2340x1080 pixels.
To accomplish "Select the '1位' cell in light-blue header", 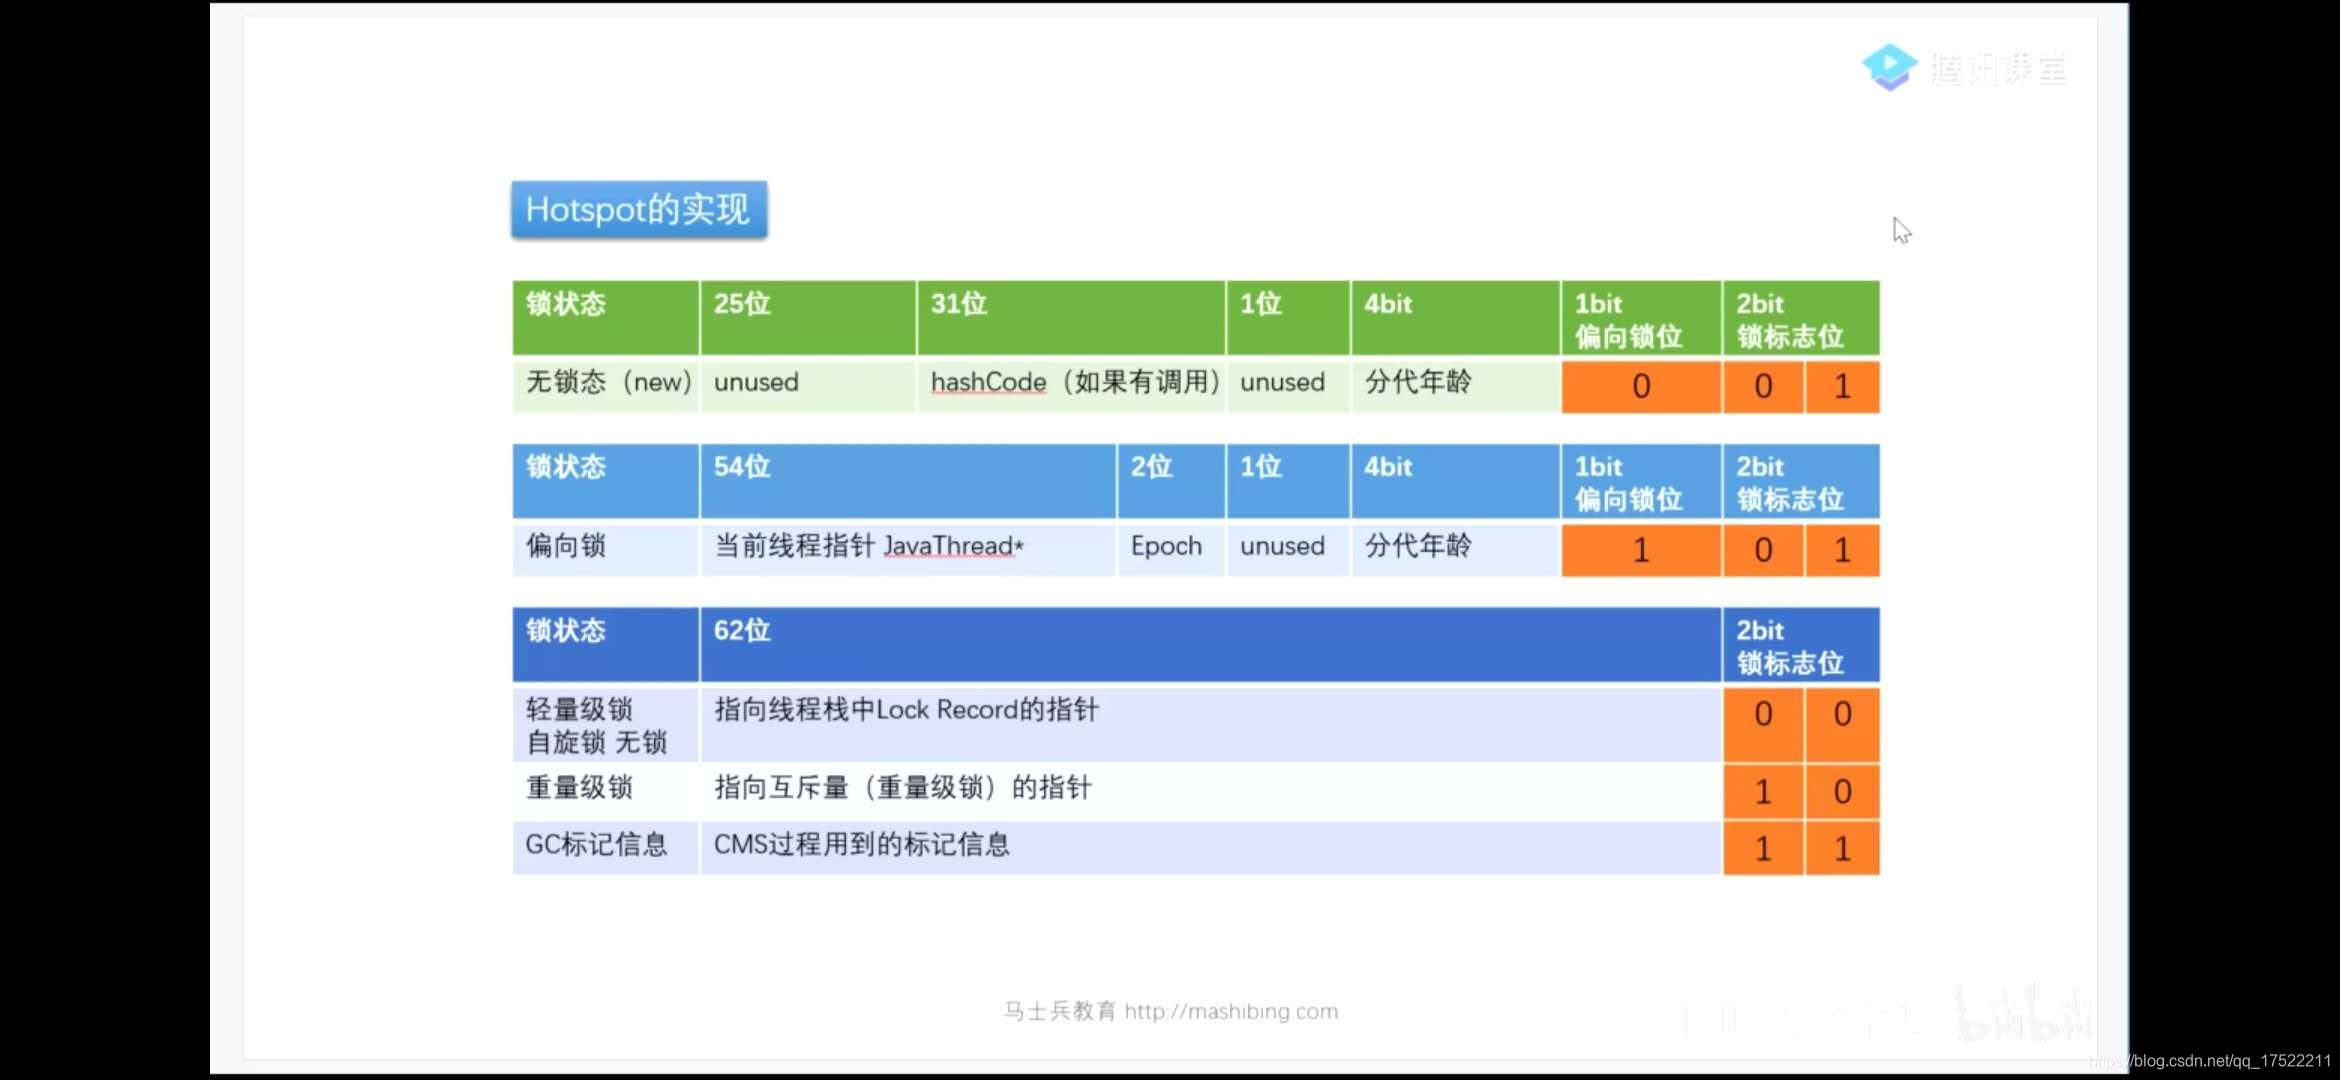I will pyautogui.click(x=1288, y=481).
